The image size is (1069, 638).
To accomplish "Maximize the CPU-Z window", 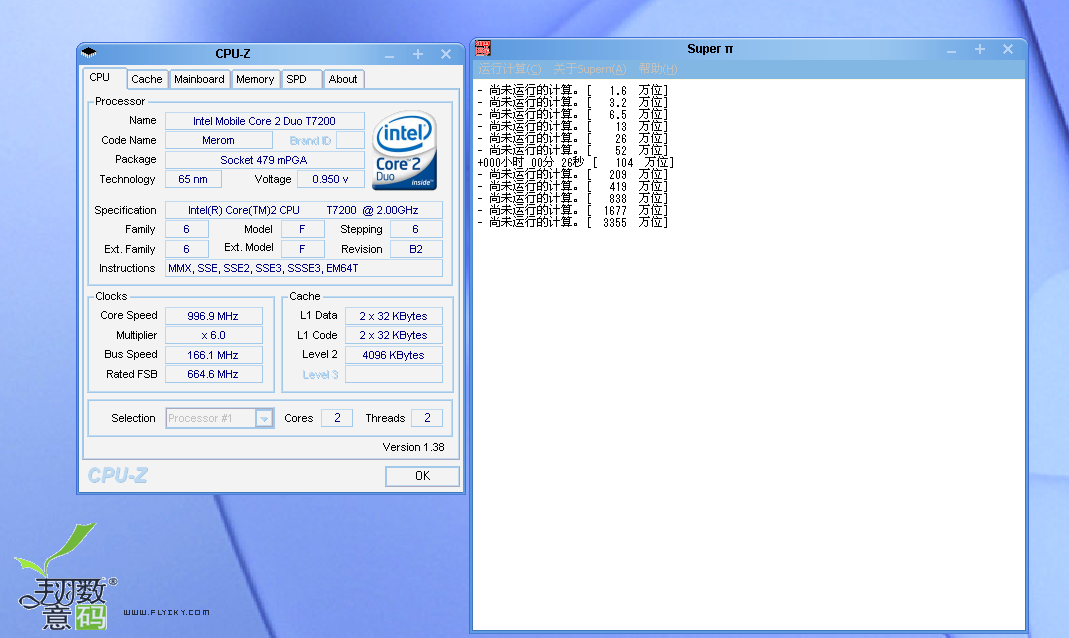I will click(x=418, y=54).
